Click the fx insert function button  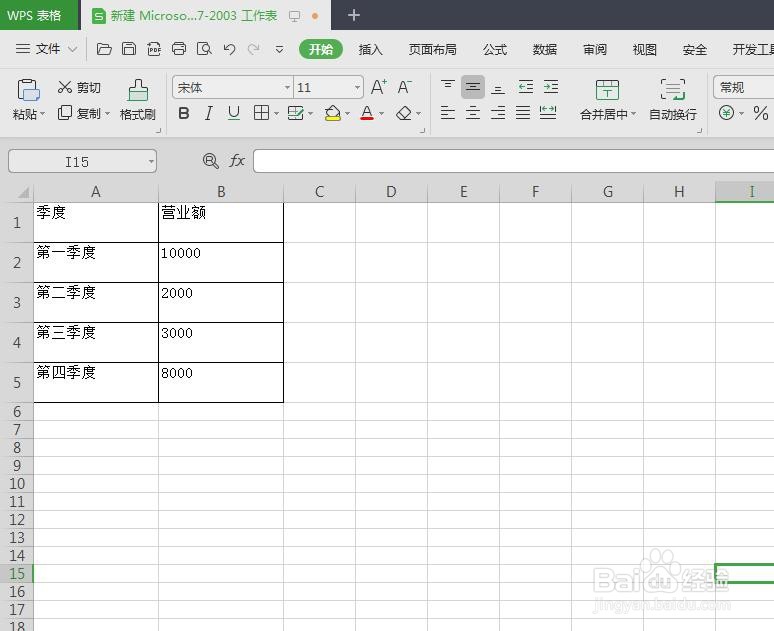click(x=237, y=161)
